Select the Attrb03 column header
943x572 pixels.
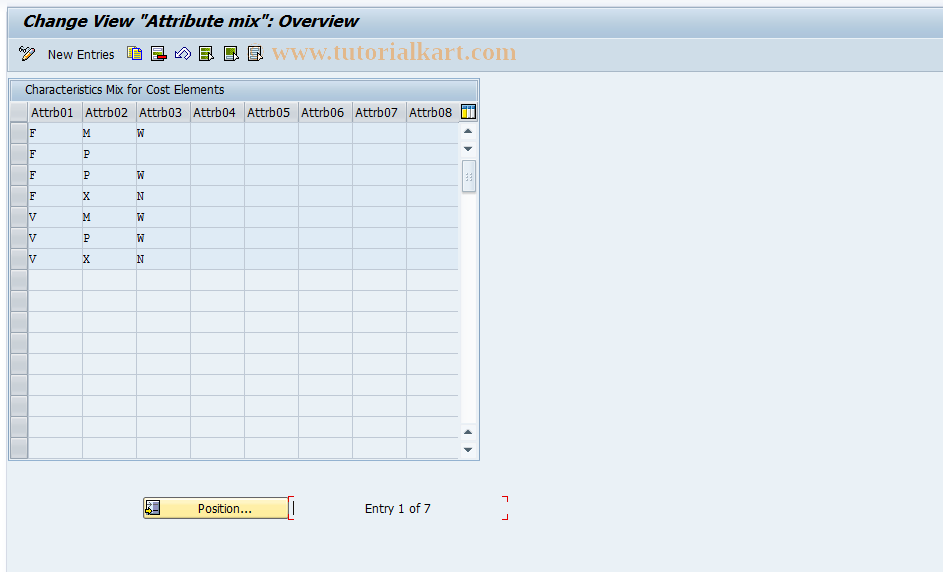pos(163,112)
